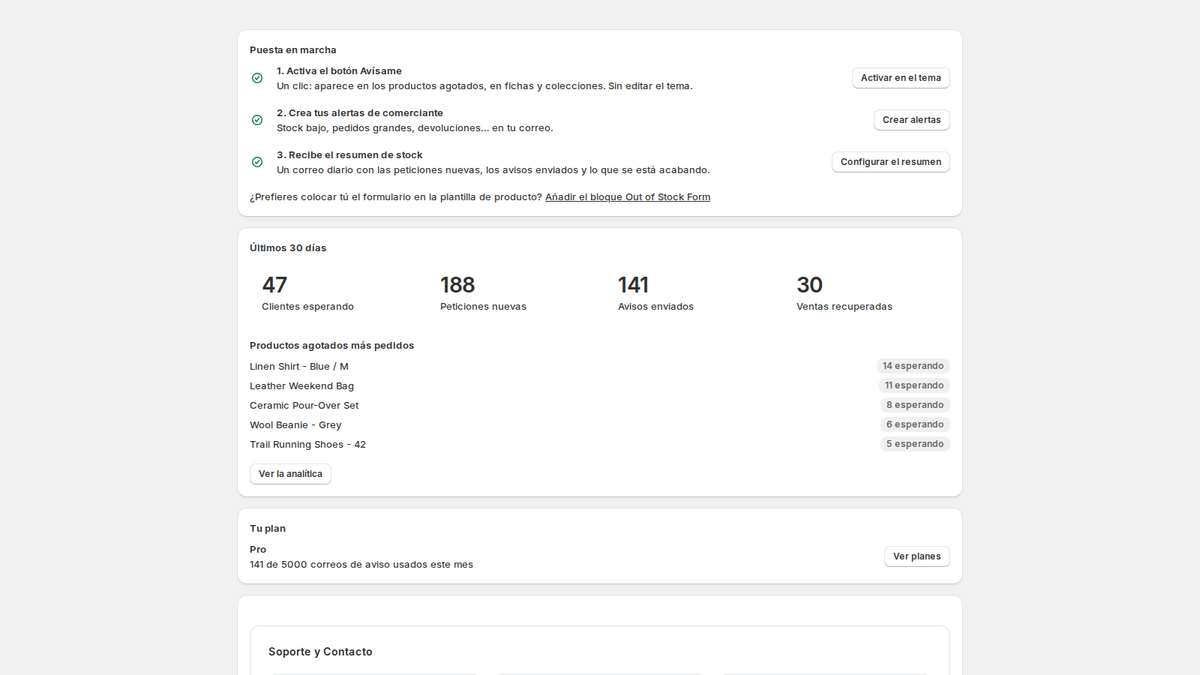Follow the Añadir el bloque Out of Stock Form link
Image resolution: width=1200 pixels, height=675 pixels.
click(628, 197)
